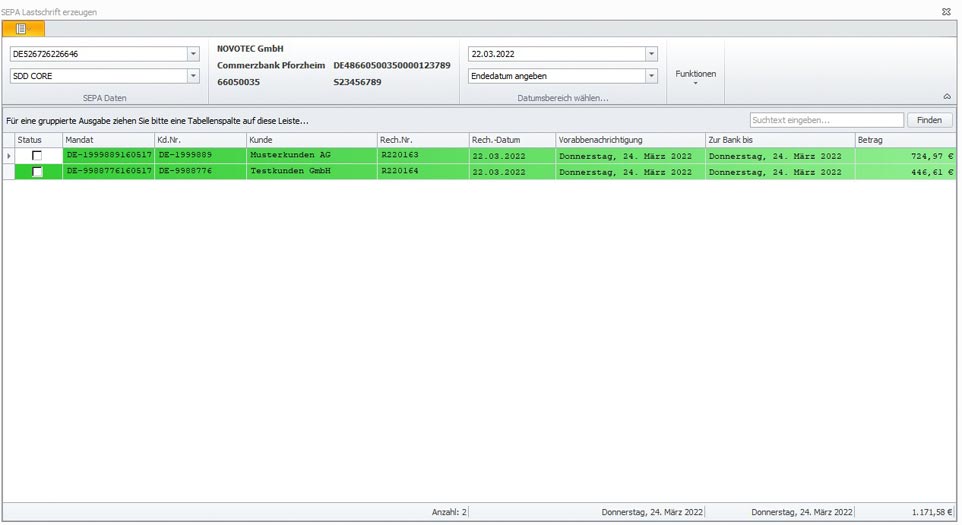
Task: Select the 446,61 € amount cell
Action: point(904,172)
